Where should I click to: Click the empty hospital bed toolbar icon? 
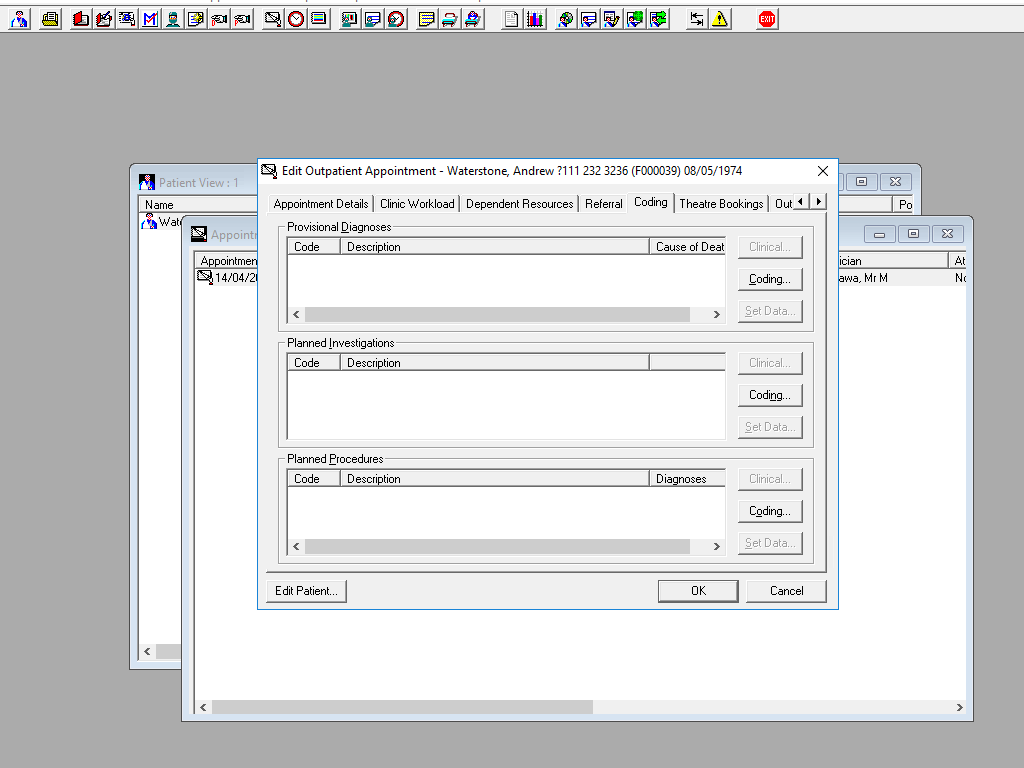449,19
